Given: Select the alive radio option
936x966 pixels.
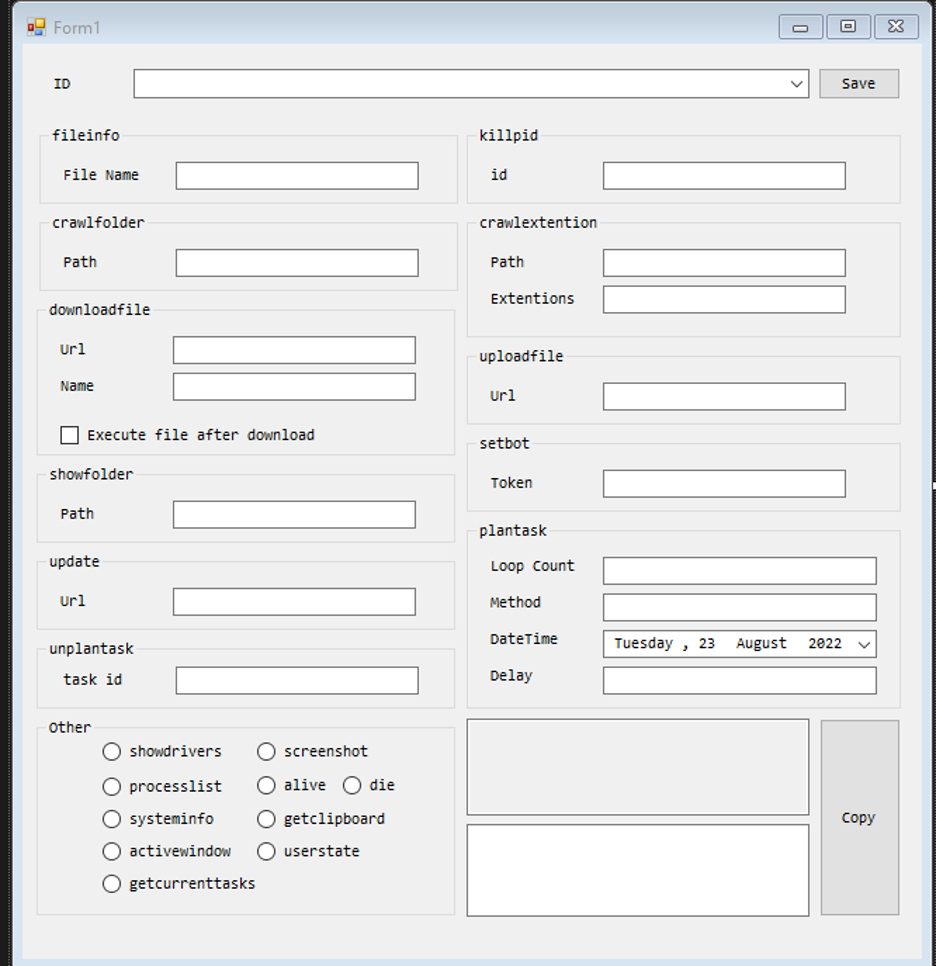Looking at the screenshot, I should 267,786.
